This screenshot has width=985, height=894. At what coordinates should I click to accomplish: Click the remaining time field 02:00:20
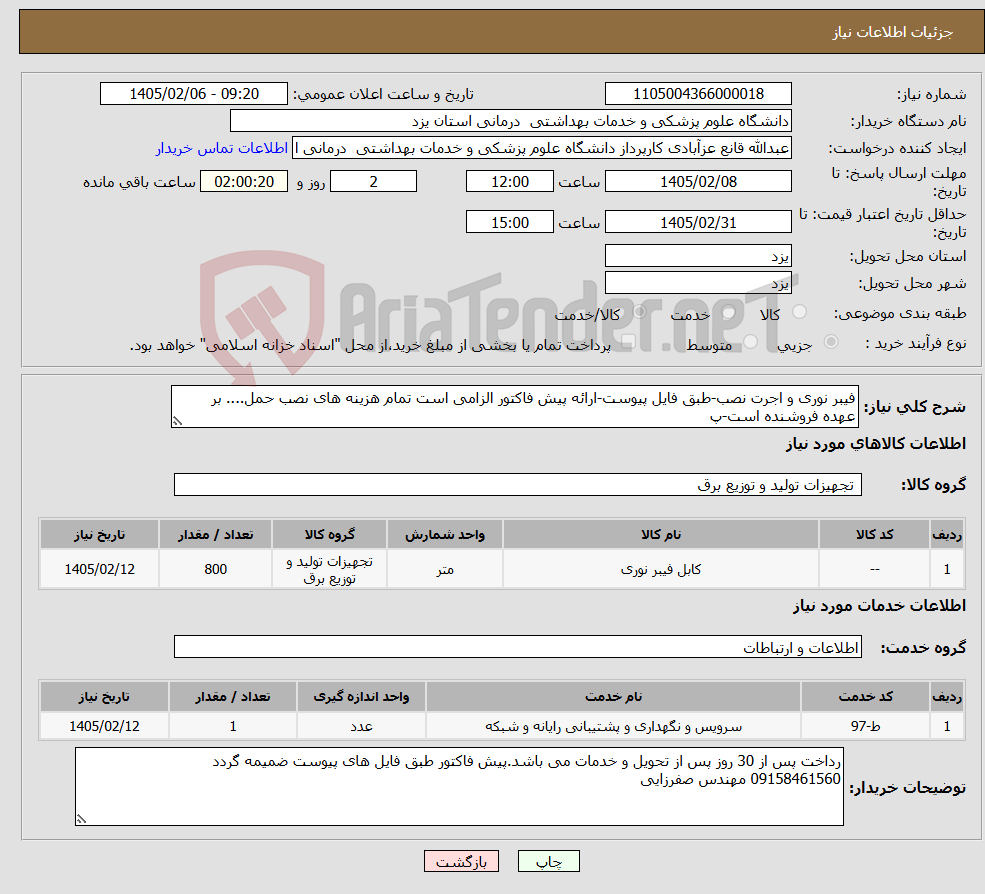[x=244, y=182]
